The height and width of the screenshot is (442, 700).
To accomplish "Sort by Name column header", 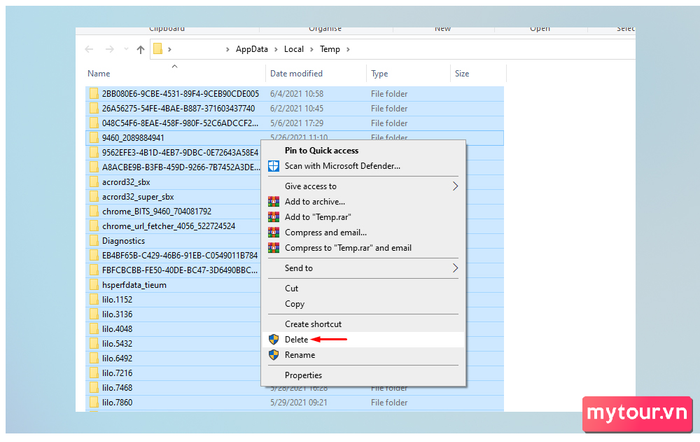I will pyautogui.click(x=99, y=74).
